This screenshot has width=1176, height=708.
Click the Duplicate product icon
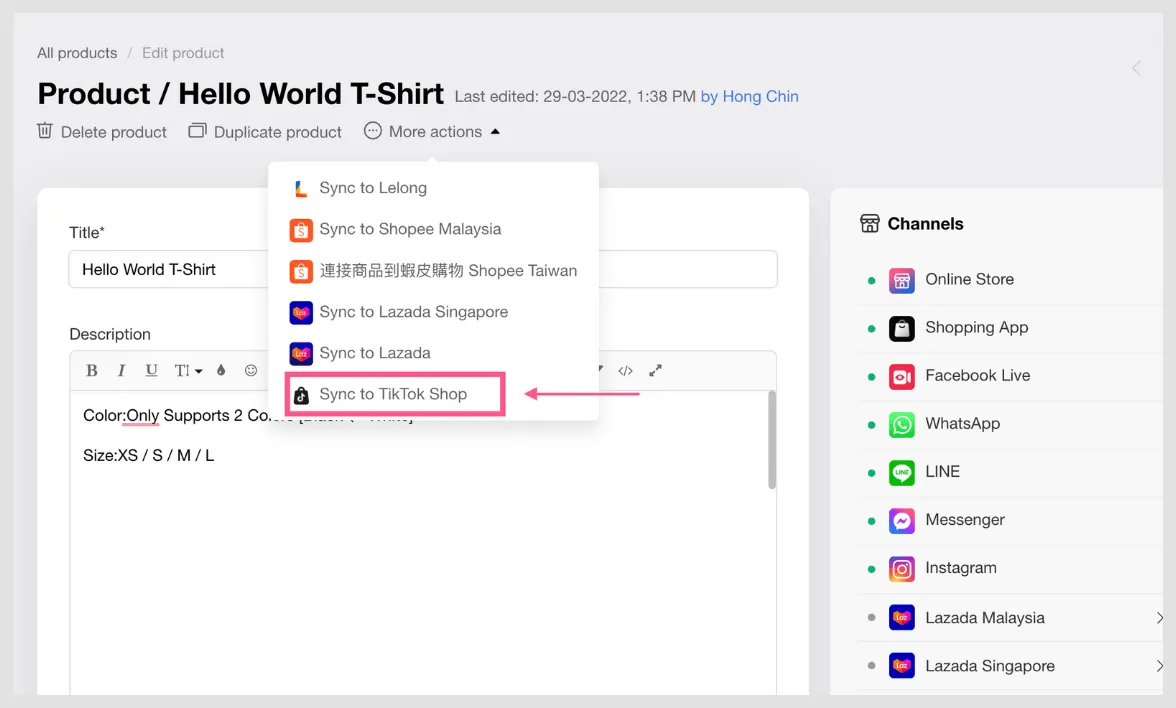tap(196, 131)
